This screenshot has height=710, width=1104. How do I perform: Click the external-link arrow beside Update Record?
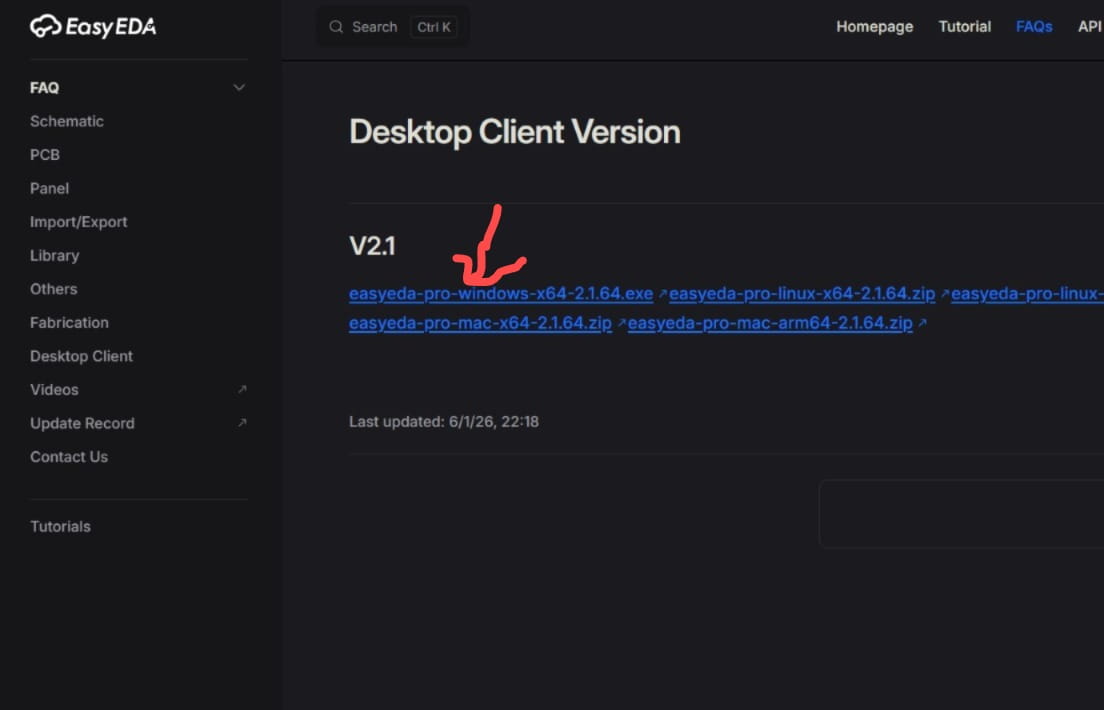tap(241, 423)
